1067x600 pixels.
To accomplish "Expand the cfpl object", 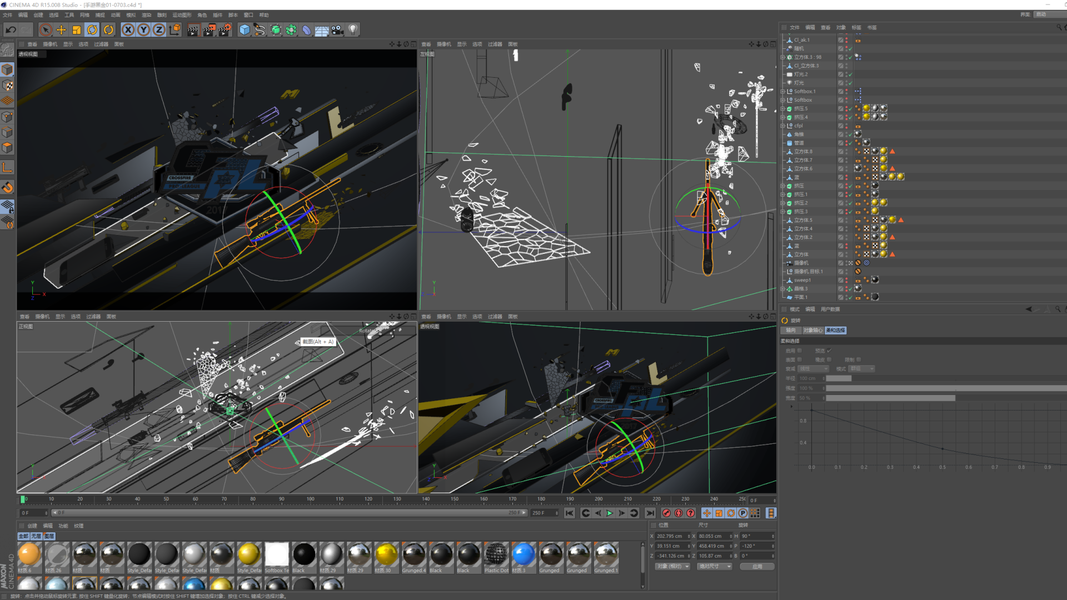I will coord(783,126).
